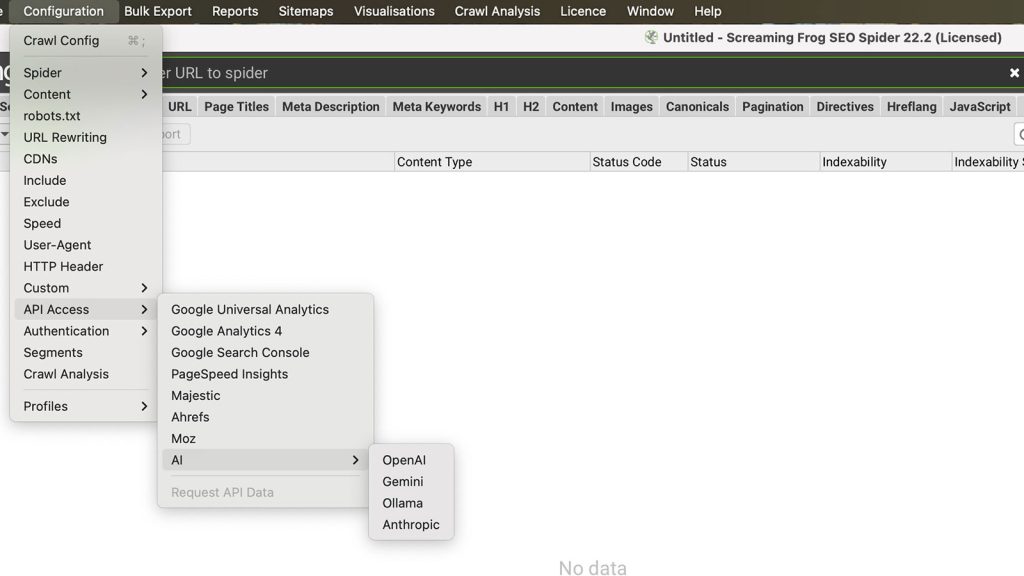The width and height of the screenshot is (1024, 576).
Task: Select Google Analytics 4
Action: coord(265,331)
